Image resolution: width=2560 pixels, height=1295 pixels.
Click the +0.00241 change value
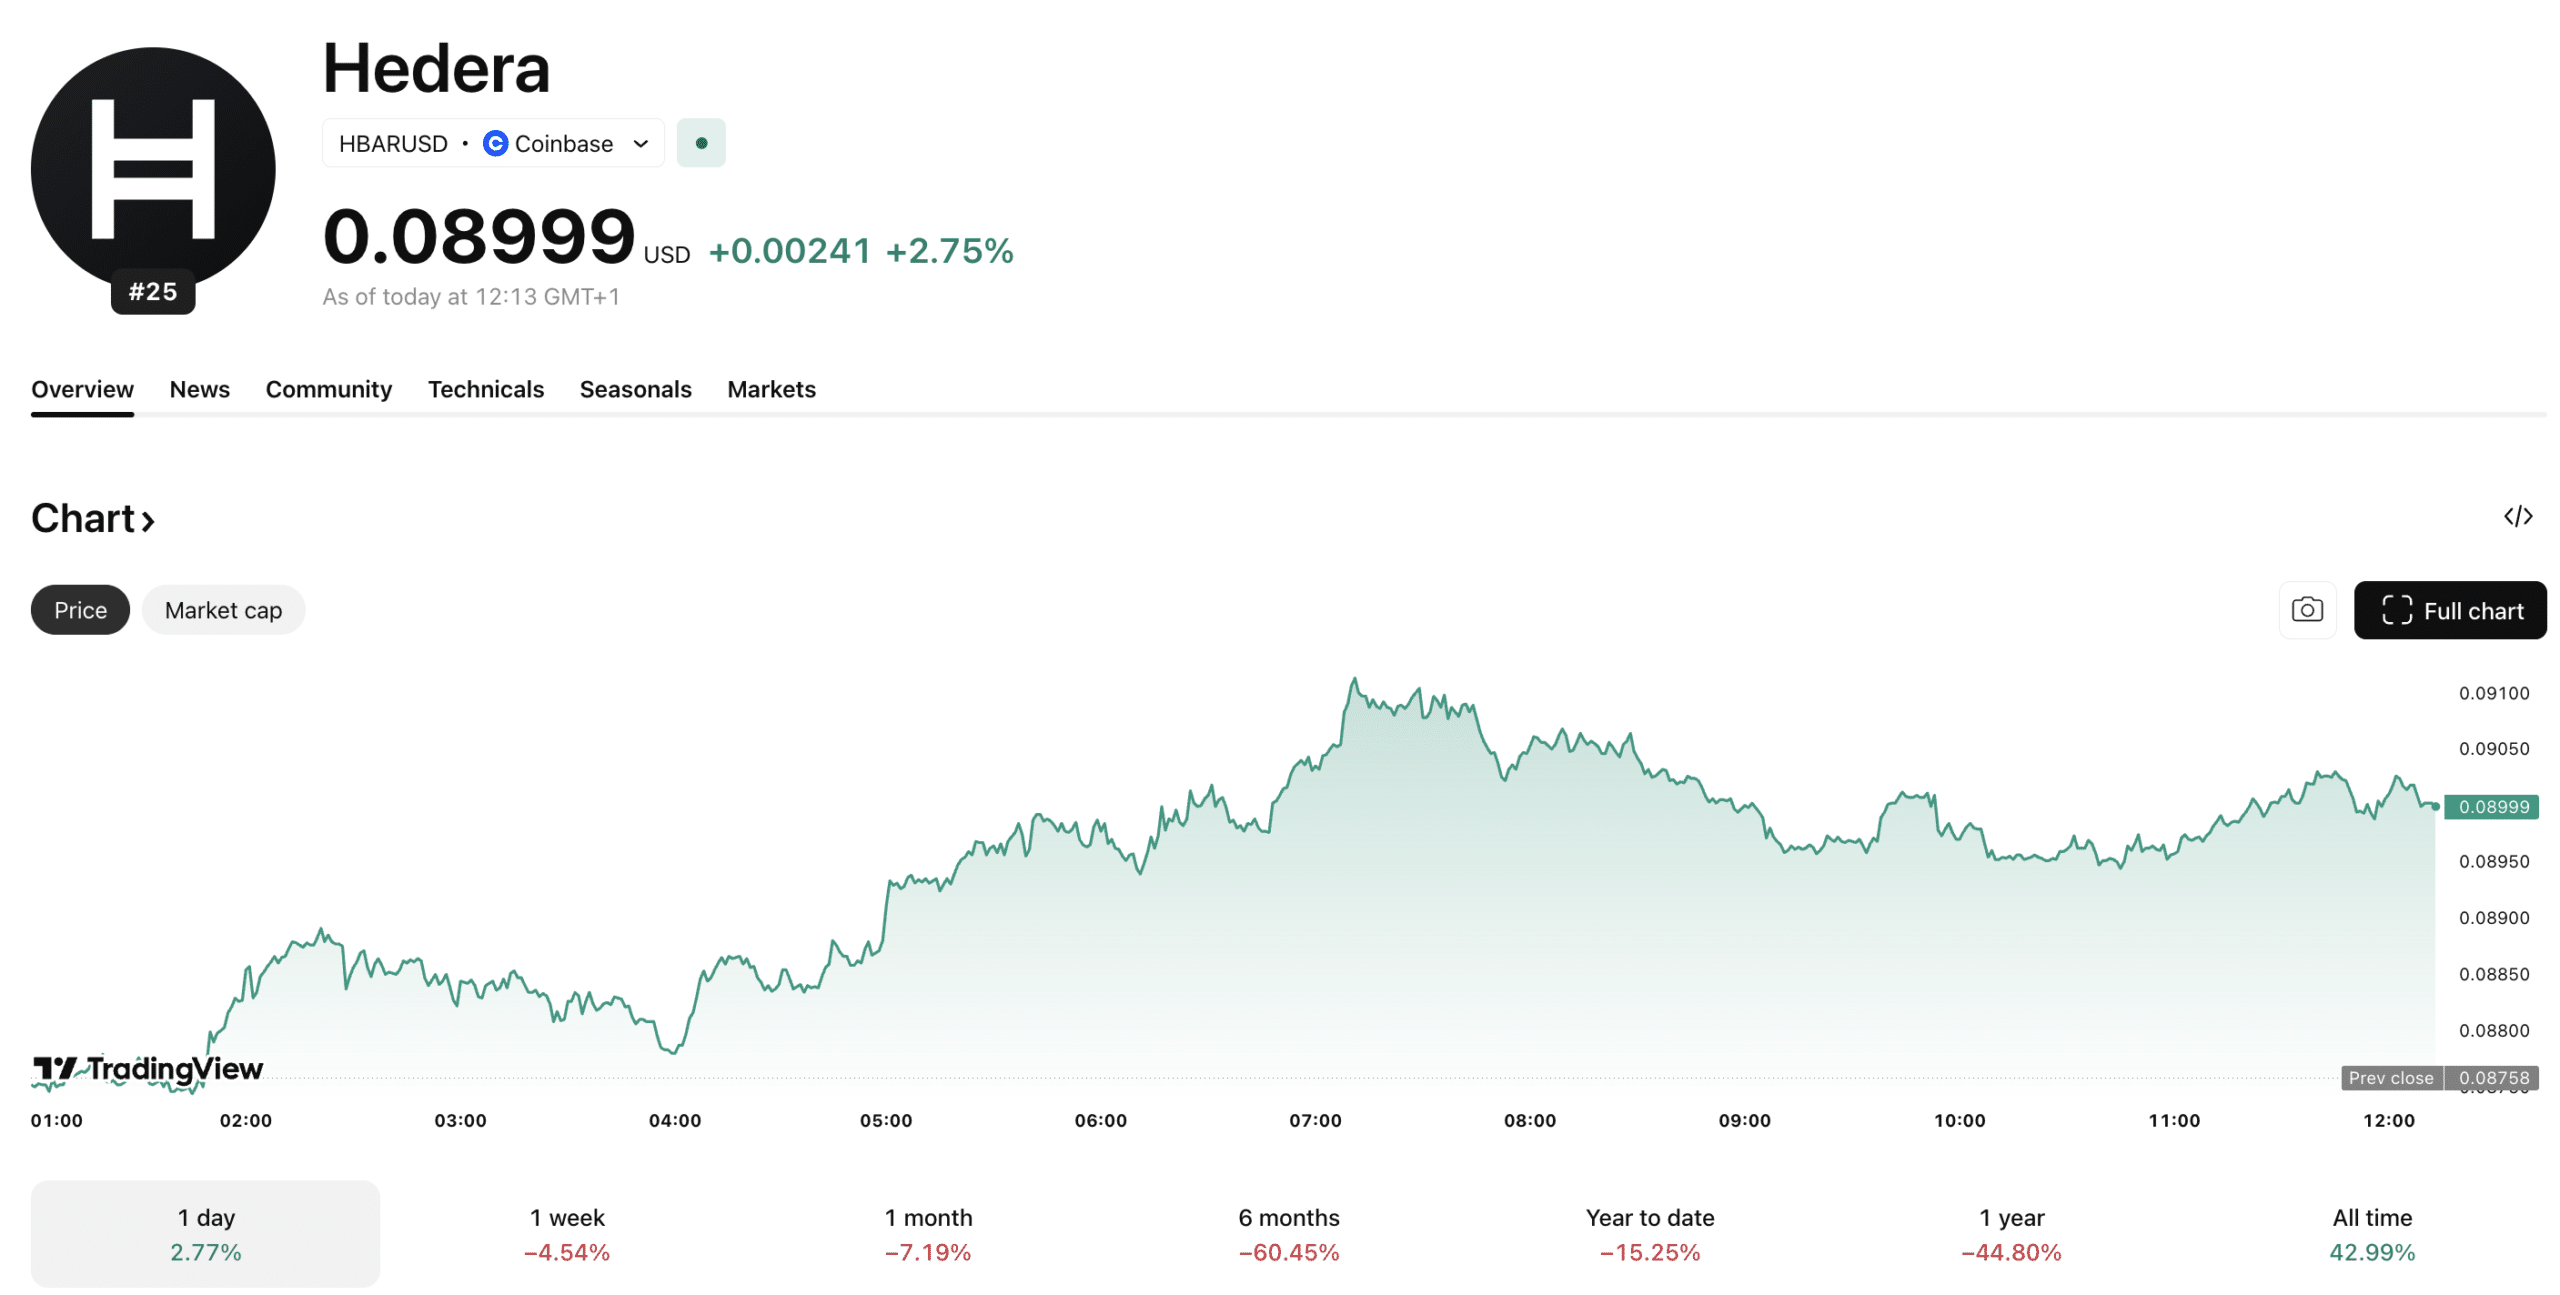(x=790, y=250)
